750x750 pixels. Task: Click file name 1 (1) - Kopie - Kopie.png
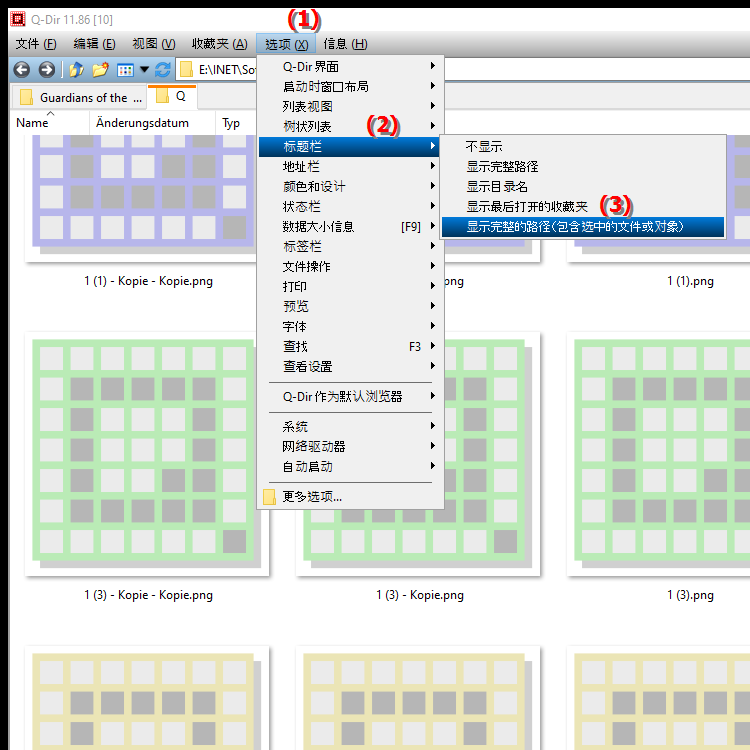[x=148, y=281]
